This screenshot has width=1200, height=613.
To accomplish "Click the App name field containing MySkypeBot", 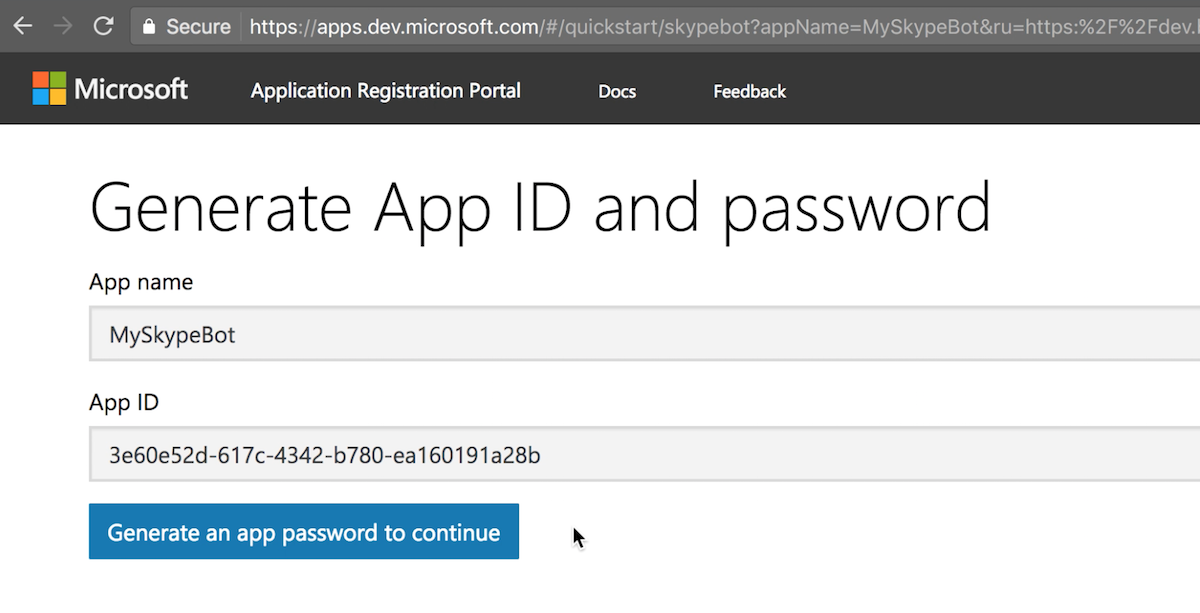I will [644, 334].
